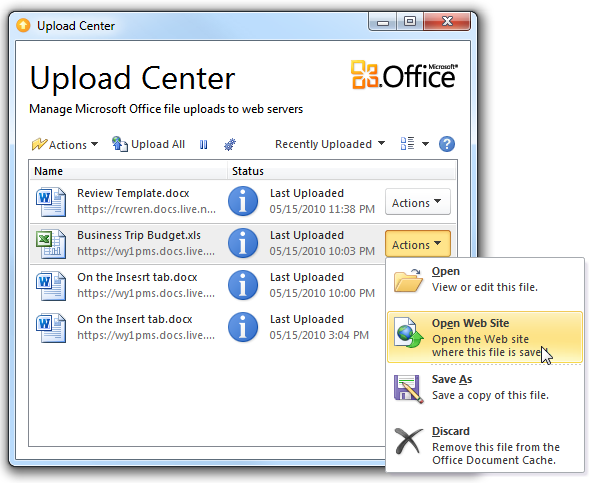Open the toolbar Actions menu

pos(65,144)
